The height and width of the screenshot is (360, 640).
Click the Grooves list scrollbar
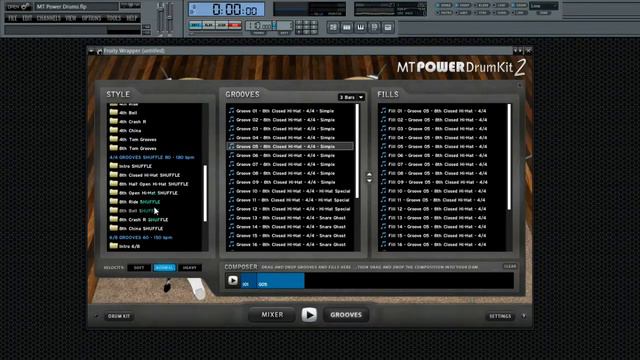[x=358, y=151]
